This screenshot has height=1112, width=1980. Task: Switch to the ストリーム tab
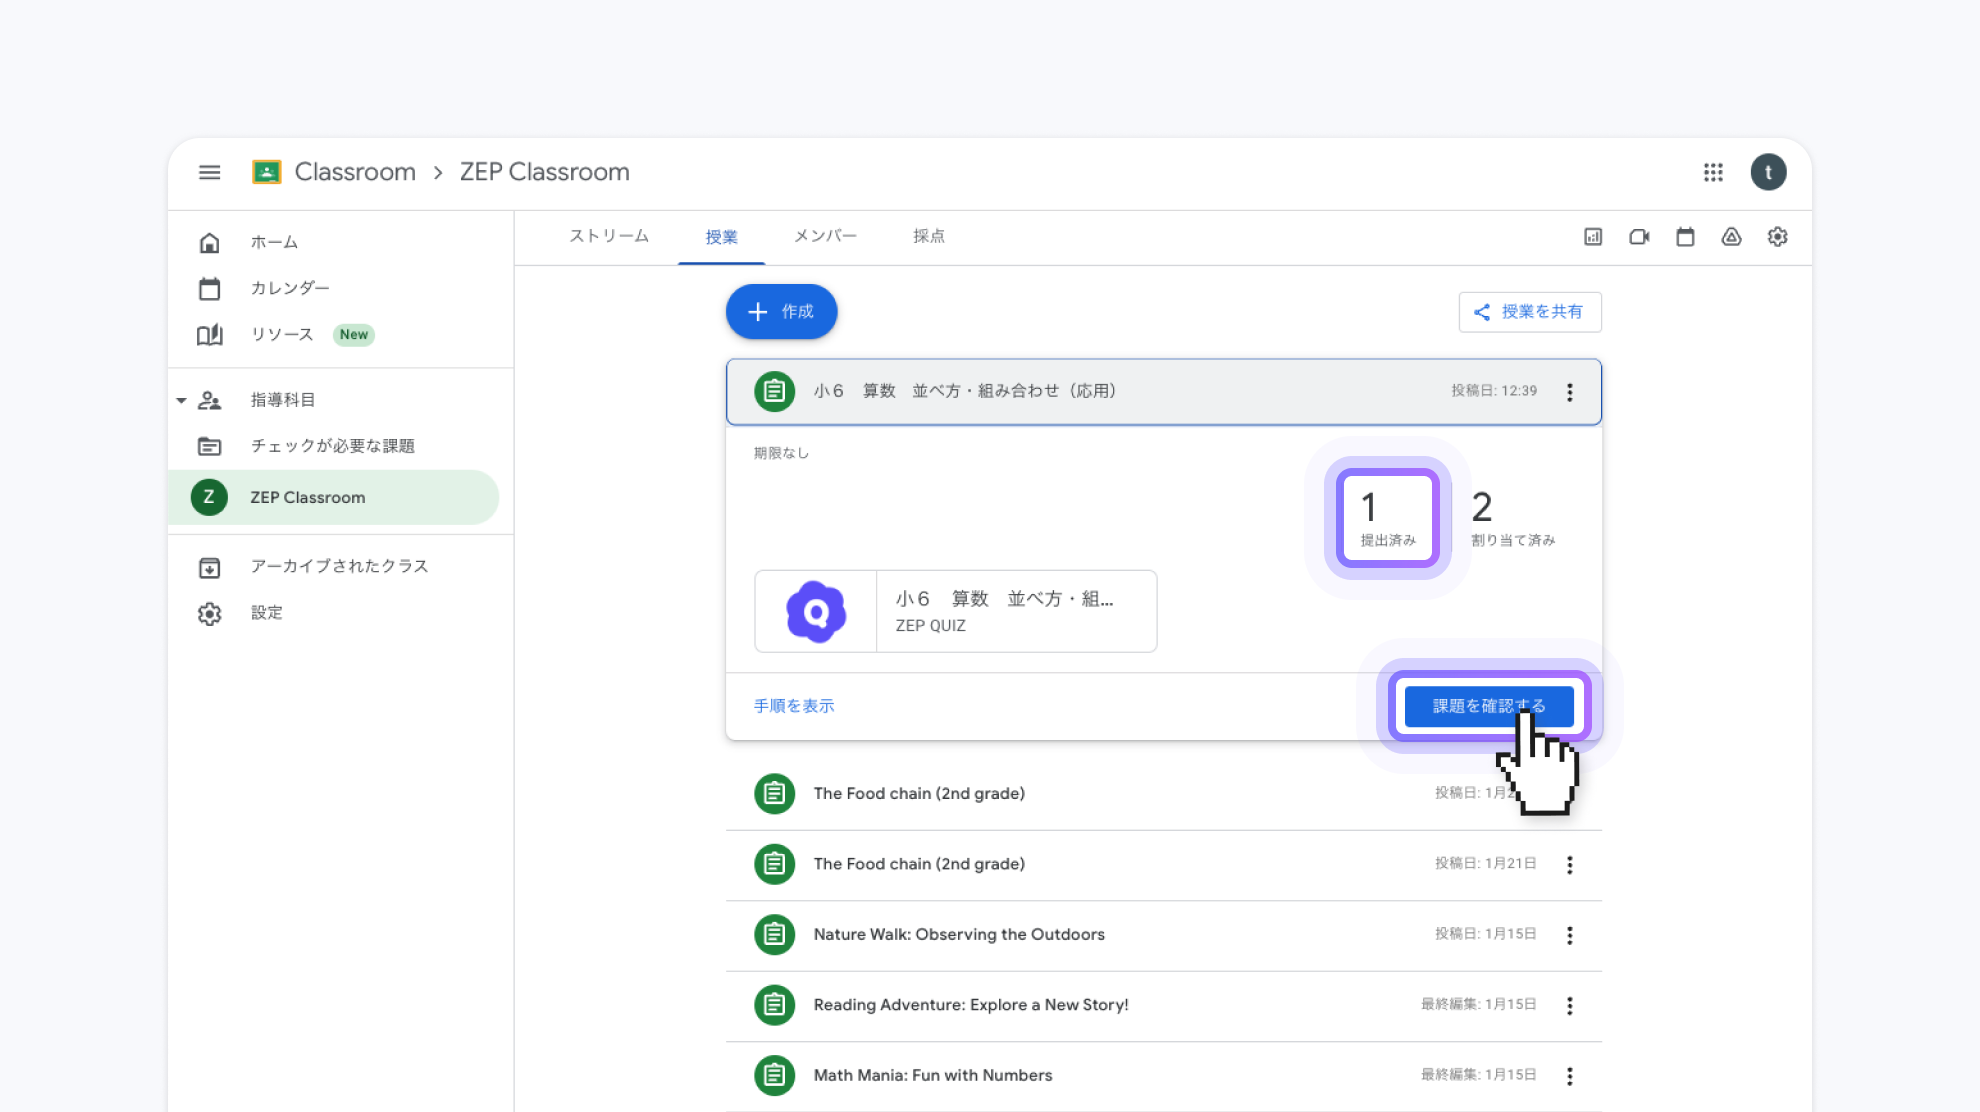pos(609,237)
